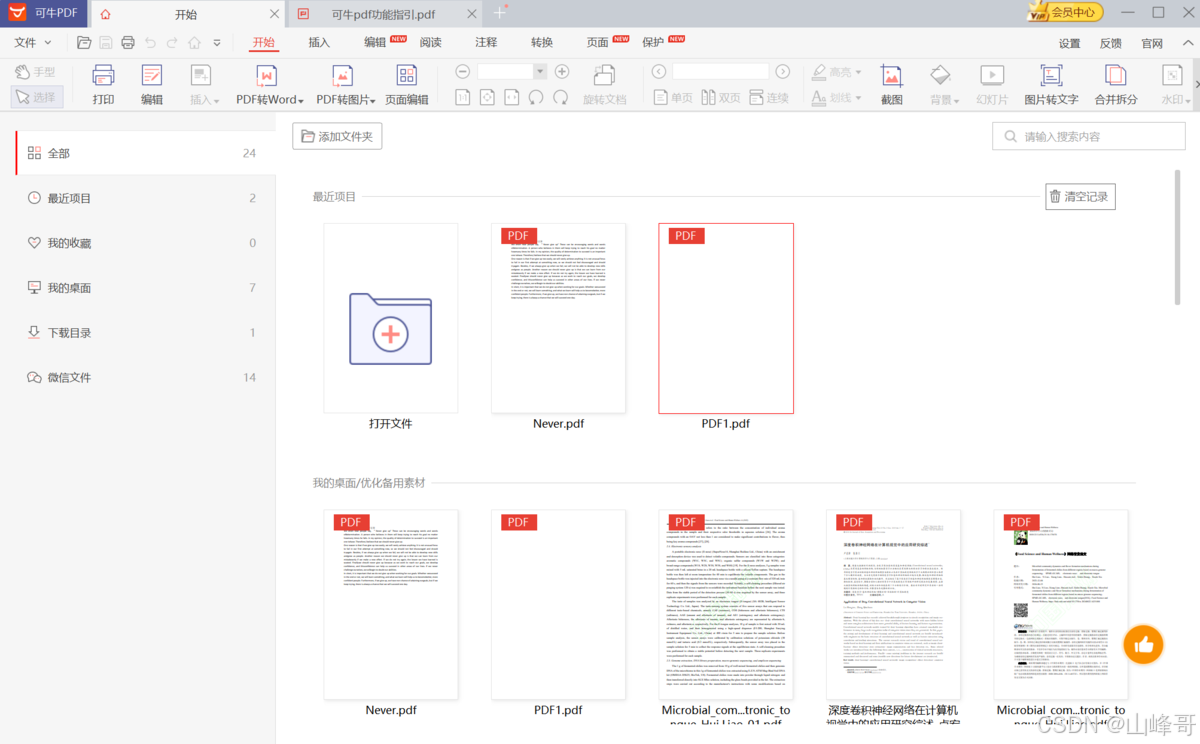Expand the PDF转Word dropdown
1200x744 pixels.
302,100
